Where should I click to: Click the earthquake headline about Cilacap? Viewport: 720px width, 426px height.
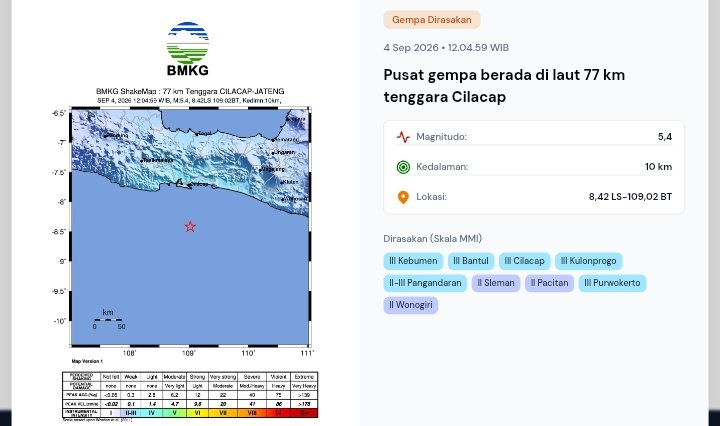pos(504,86)
